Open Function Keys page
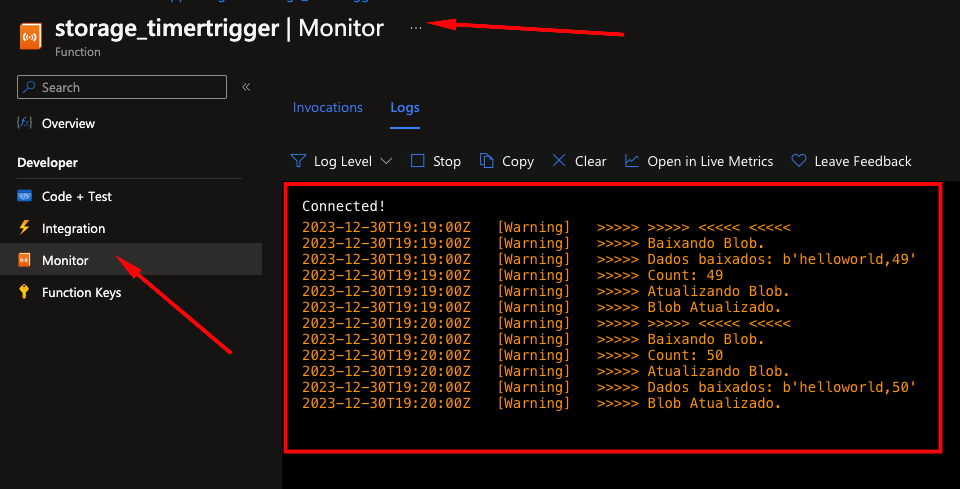Viewport: 960px width, 489px height. click(81, 293)
